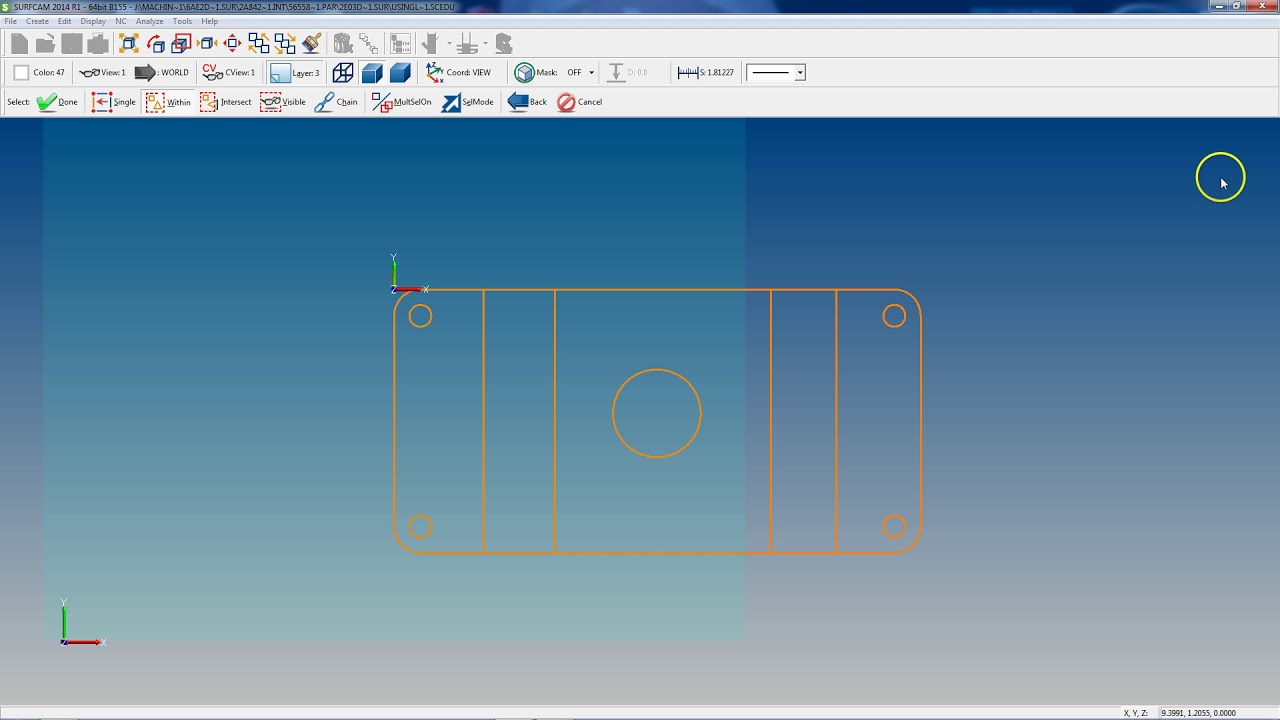Screen dimensions: 1280x720
Task: Expand the Mask OFF dropdown
Action: pos(591,73)
